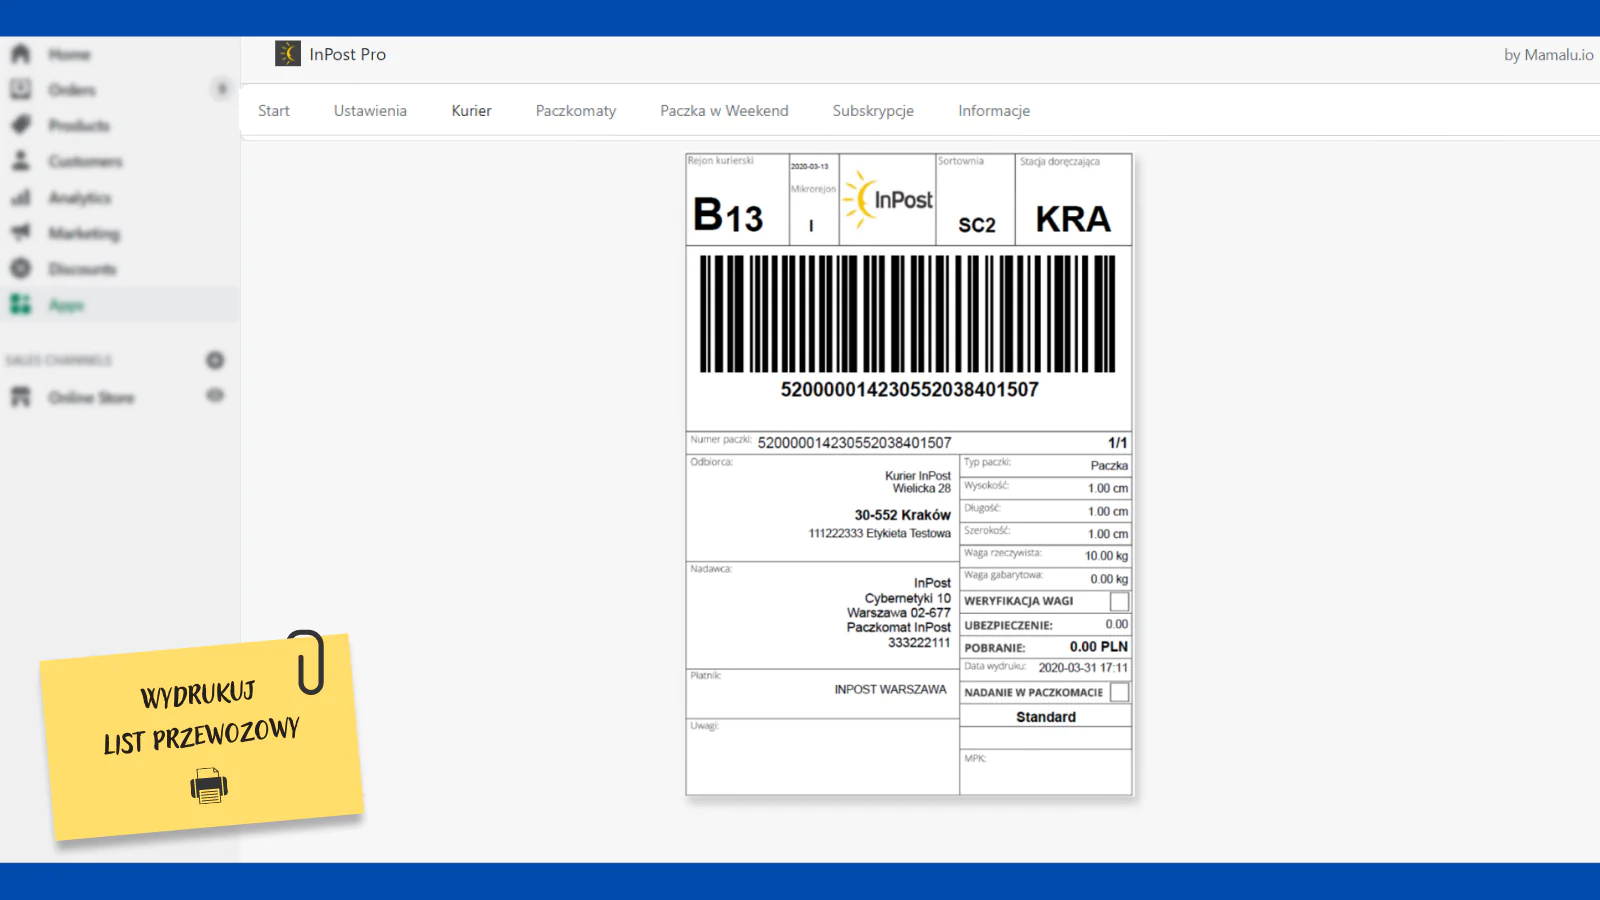Screen dimensions: 1600x900
Task: Click 'Warszawa 02-677' sender city
Action: 899,613
